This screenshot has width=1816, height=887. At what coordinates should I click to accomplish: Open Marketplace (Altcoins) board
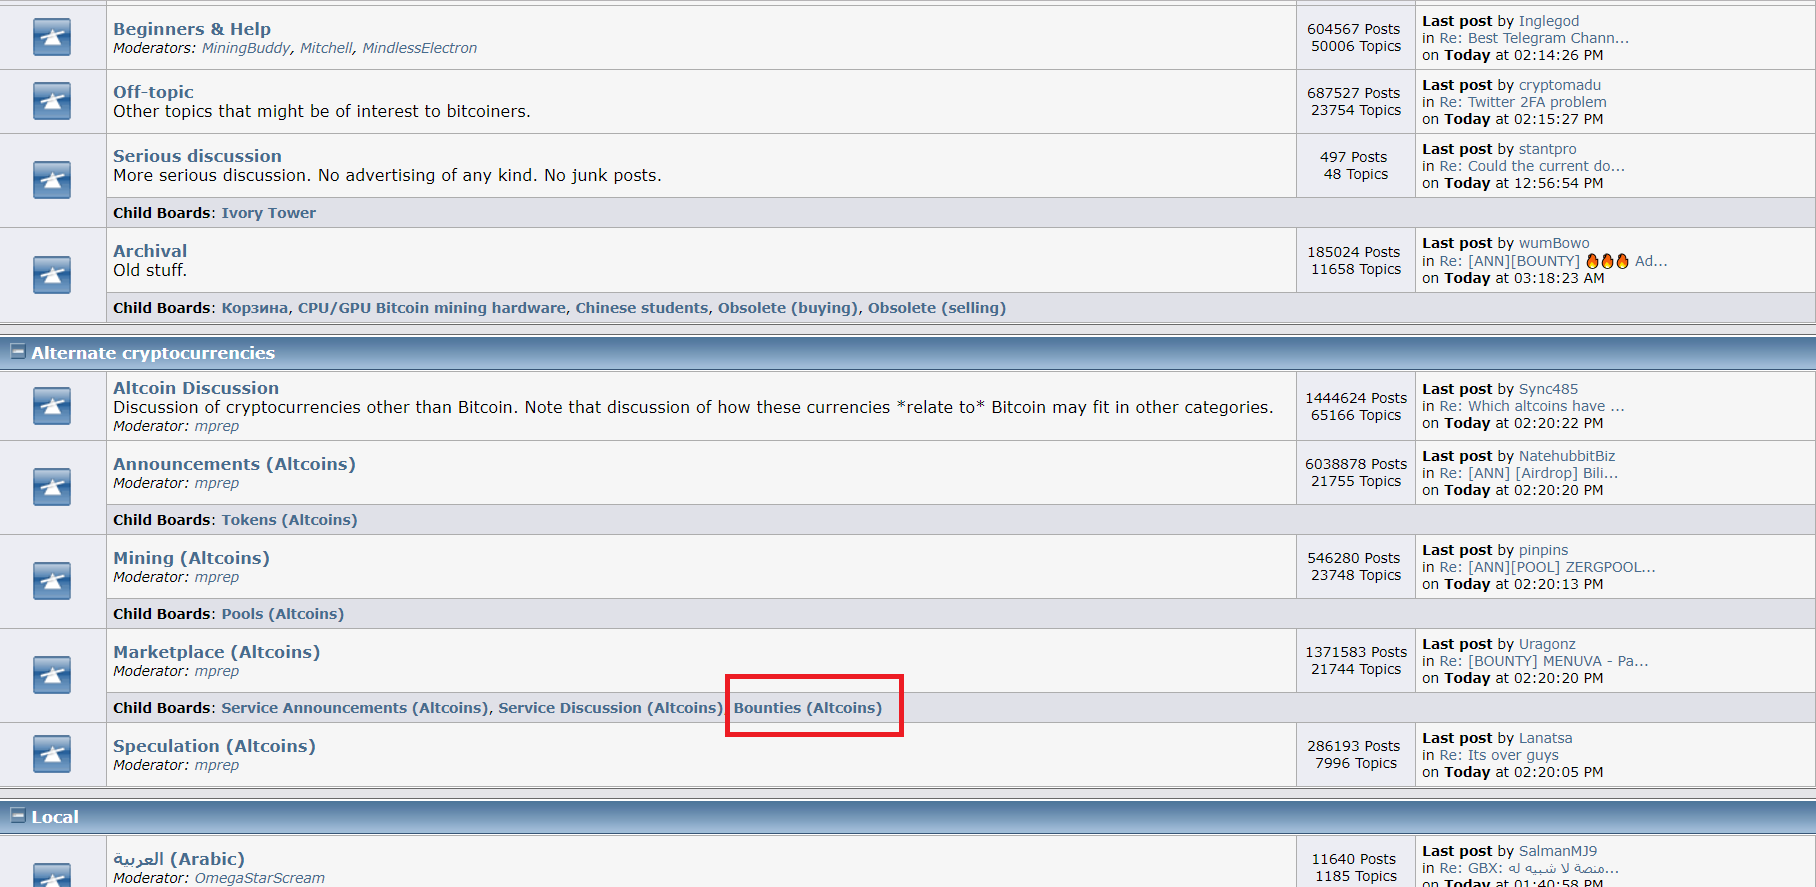click(216, 652)
